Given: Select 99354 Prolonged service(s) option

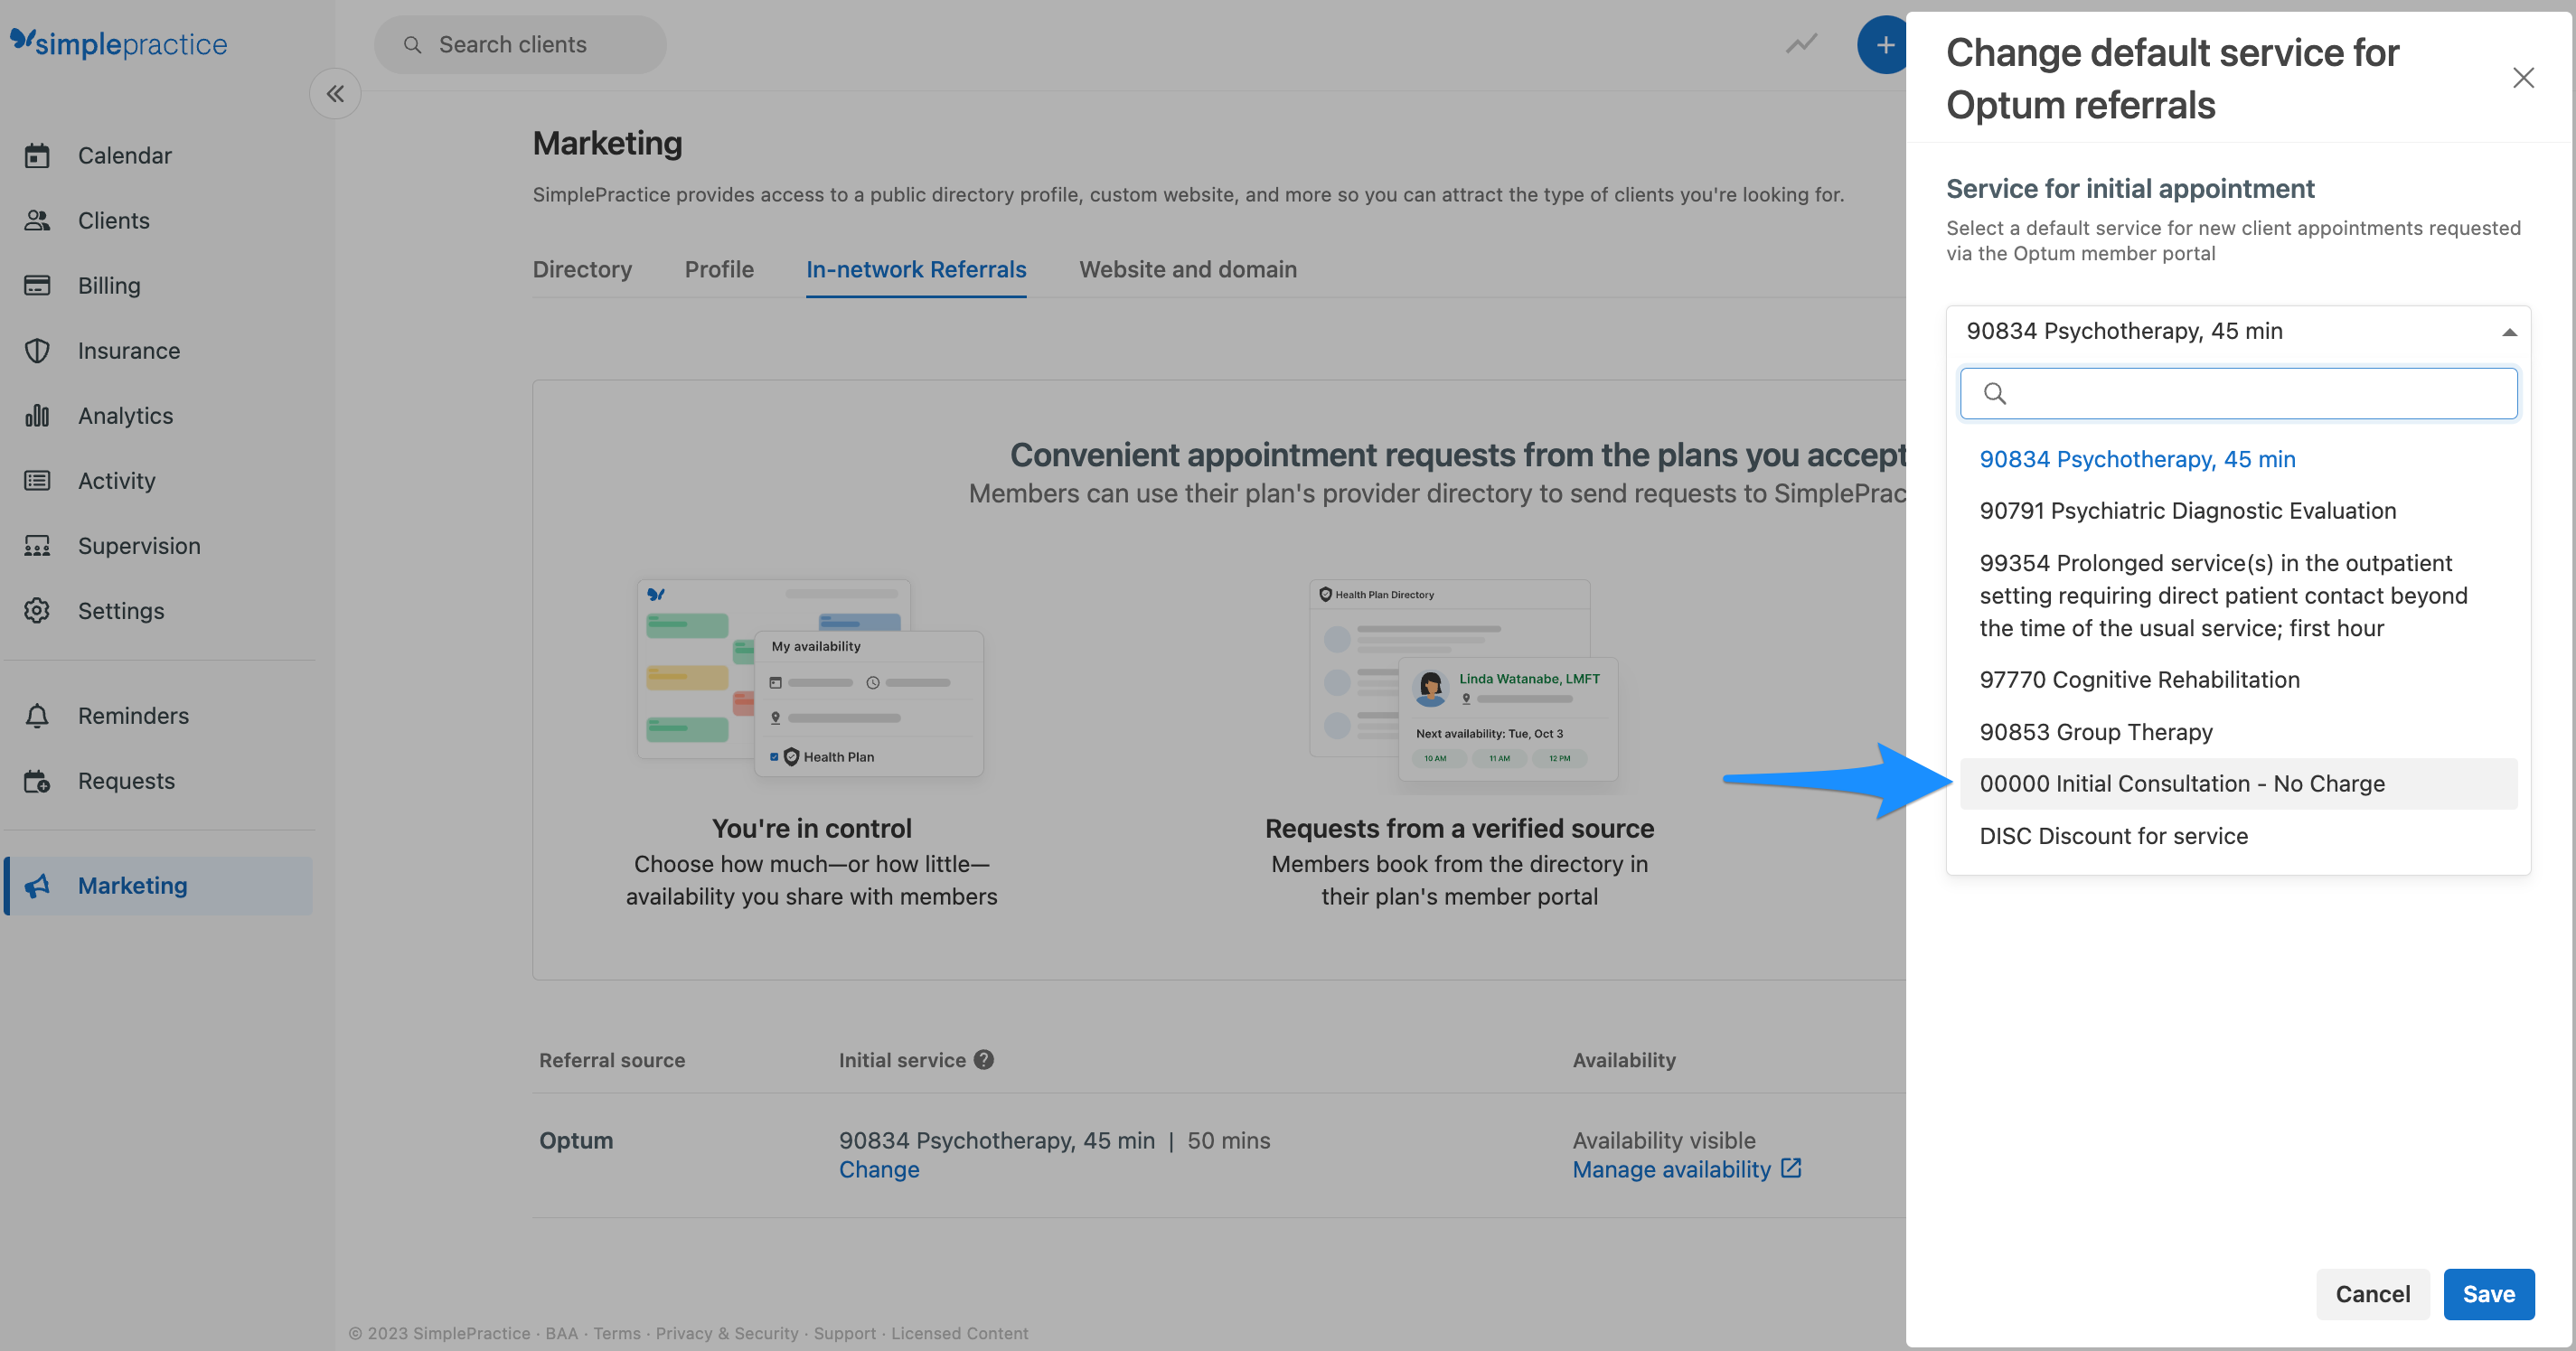Looking at the screenshot, I should pyautogui.click(x=2238, y=596).
